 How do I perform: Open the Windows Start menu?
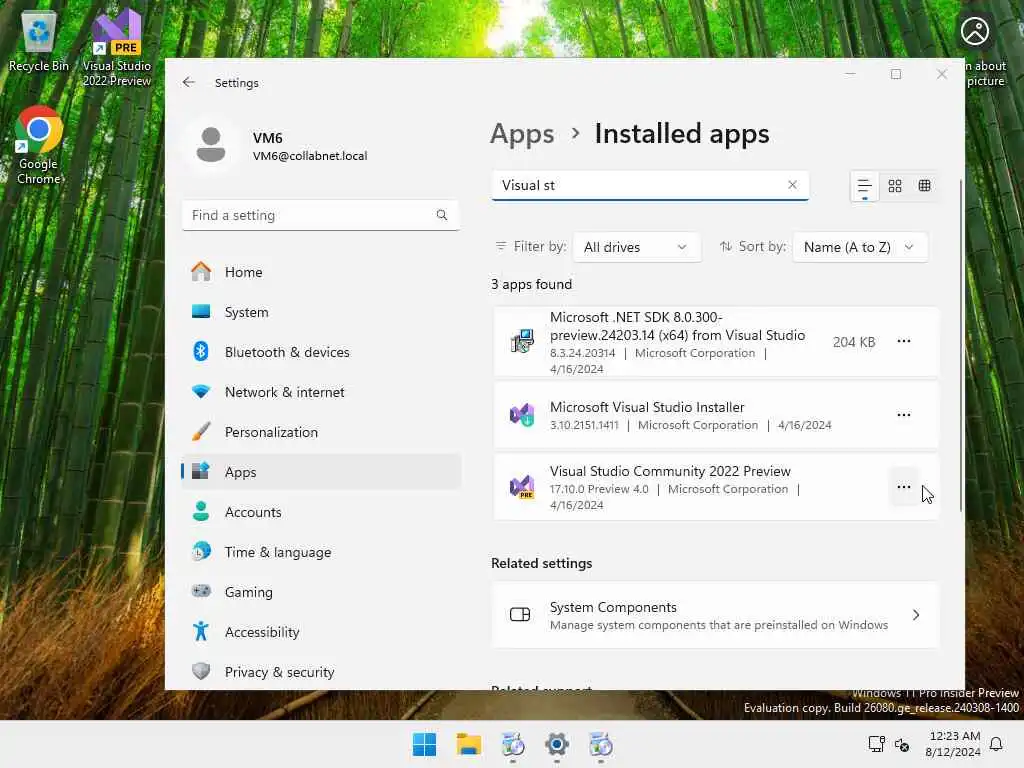[424, 744]
